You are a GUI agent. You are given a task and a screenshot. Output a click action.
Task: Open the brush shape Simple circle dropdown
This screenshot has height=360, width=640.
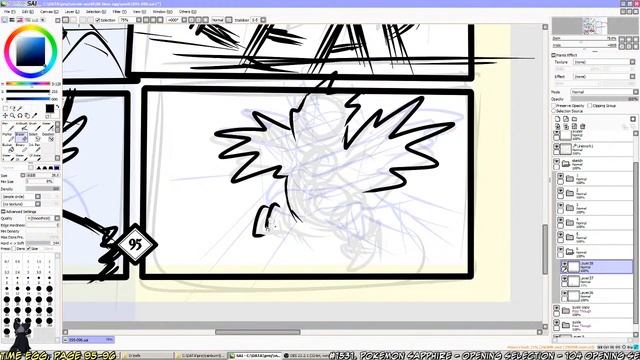[x=21, y=197]
